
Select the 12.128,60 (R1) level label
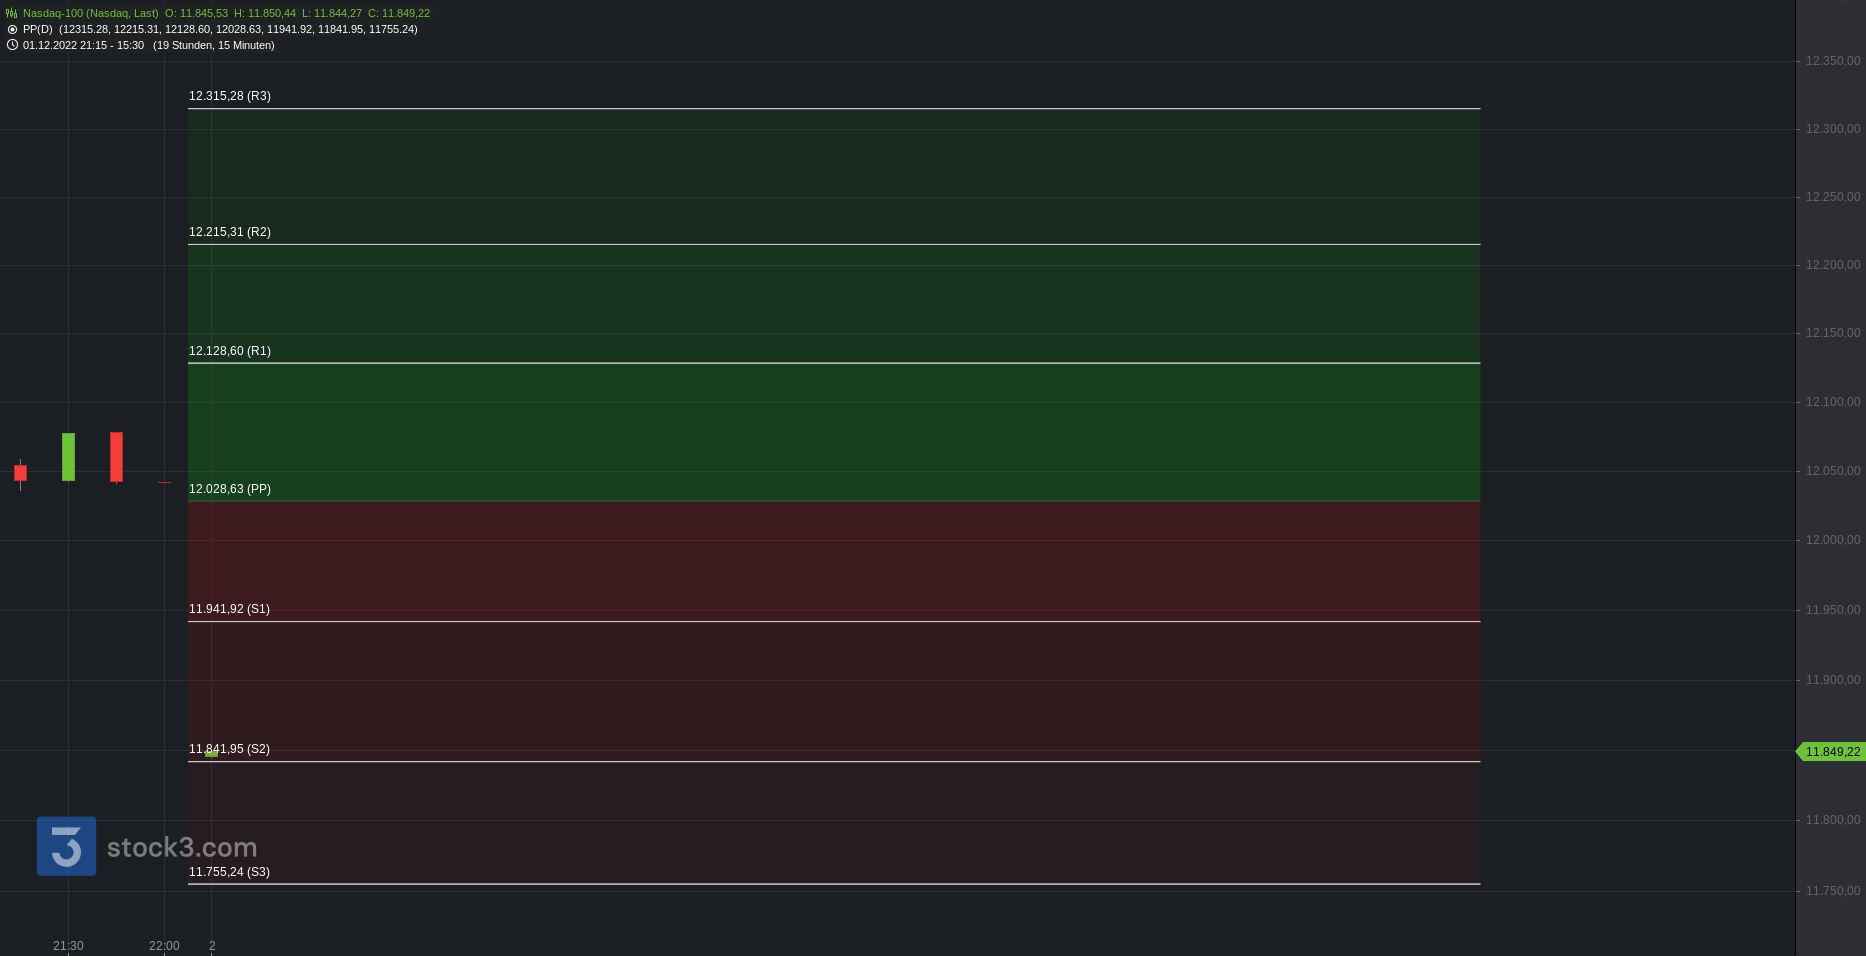click(x=230, y=351)
